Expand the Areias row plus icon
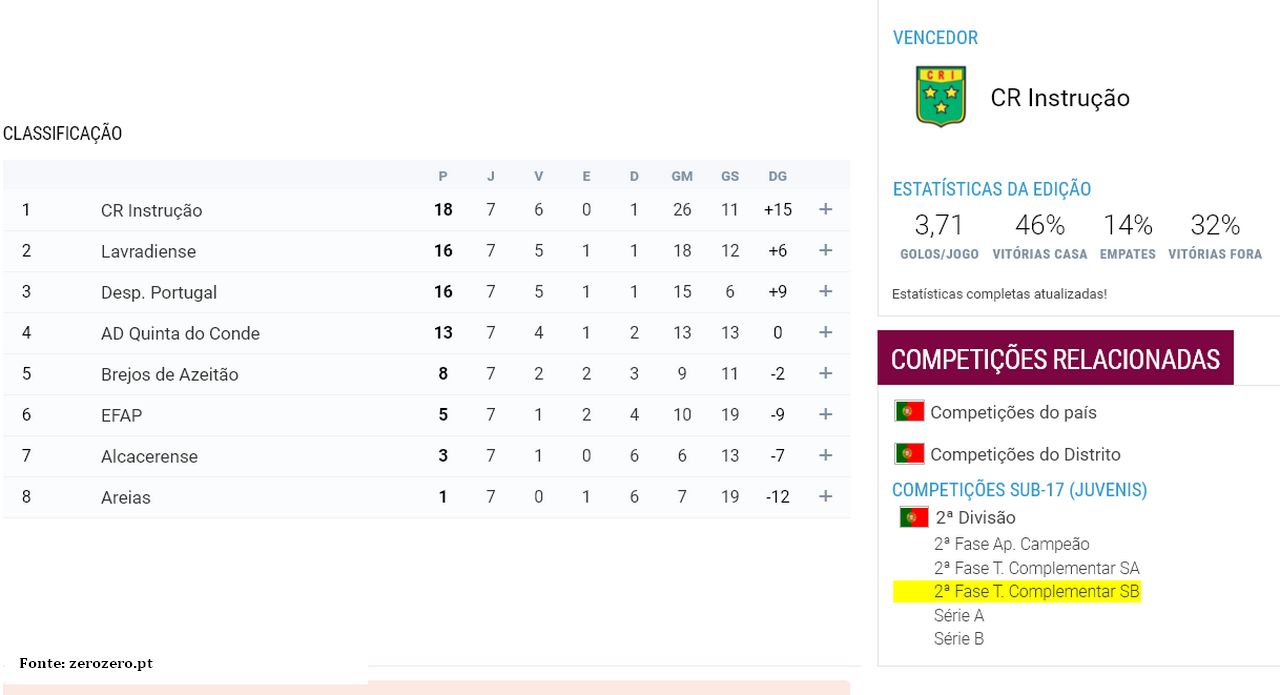Image resolution: width=1280 pixels, height=695 pixels. (x=825, y=496)
